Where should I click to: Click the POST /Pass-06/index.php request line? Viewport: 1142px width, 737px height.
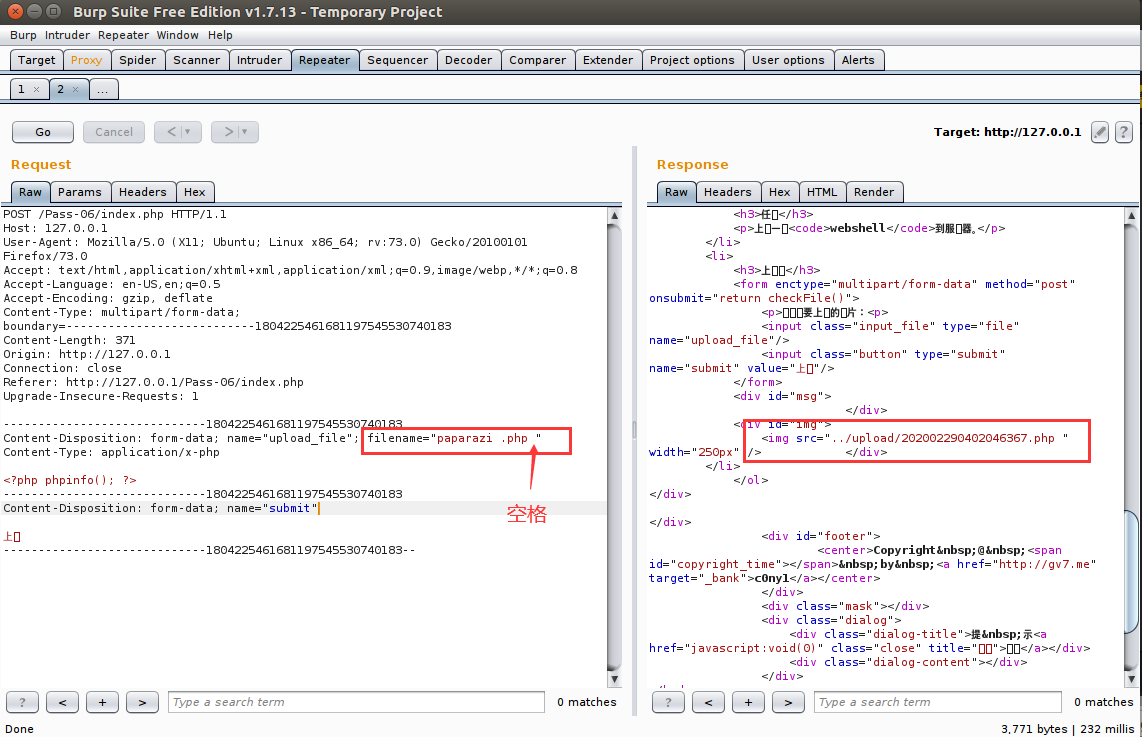pyautogui.click(x=114, y=215)
